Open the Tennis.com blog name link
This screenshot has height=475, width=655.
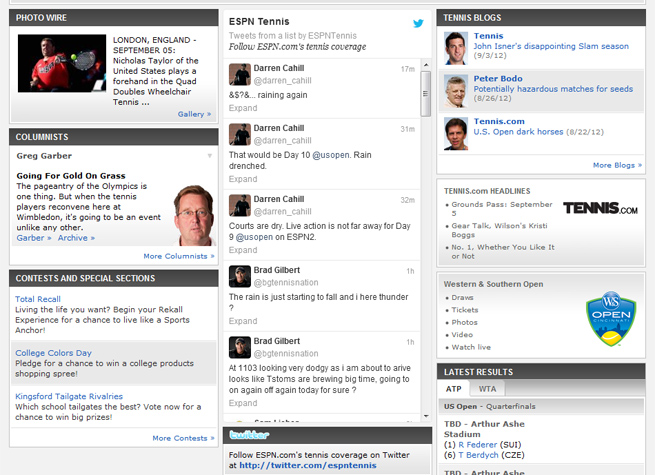point(499,122)
